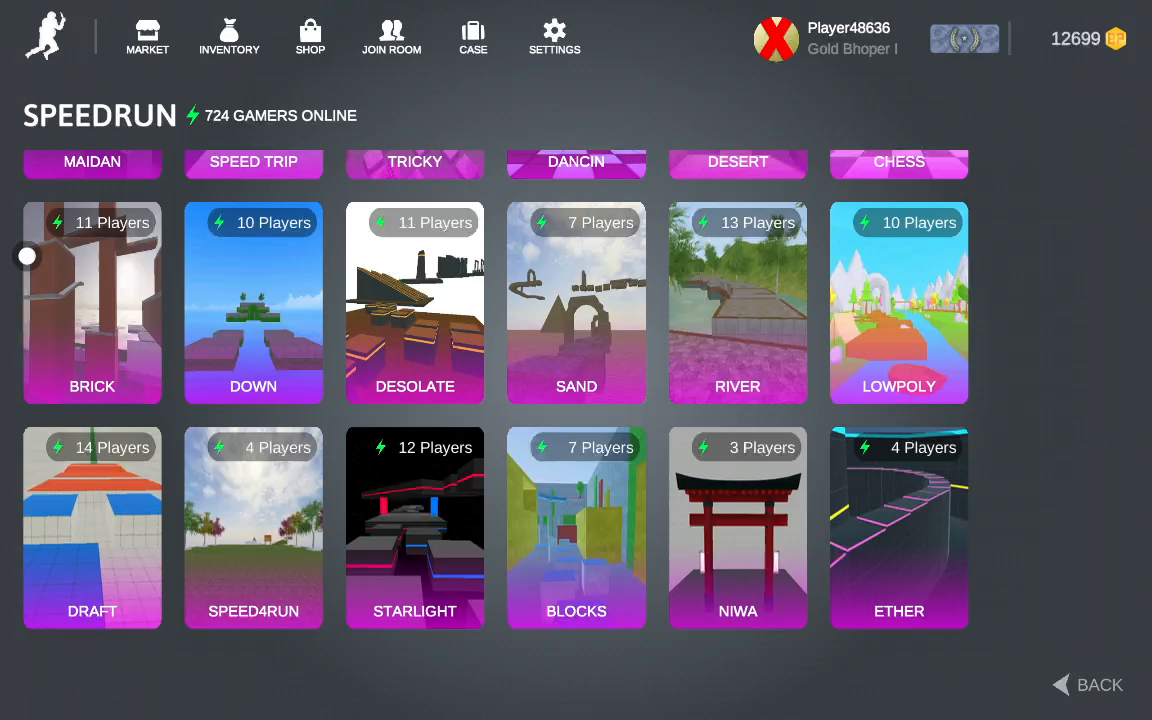
Task: Open the Inventory bag icon
Action: tap(229, 31)
